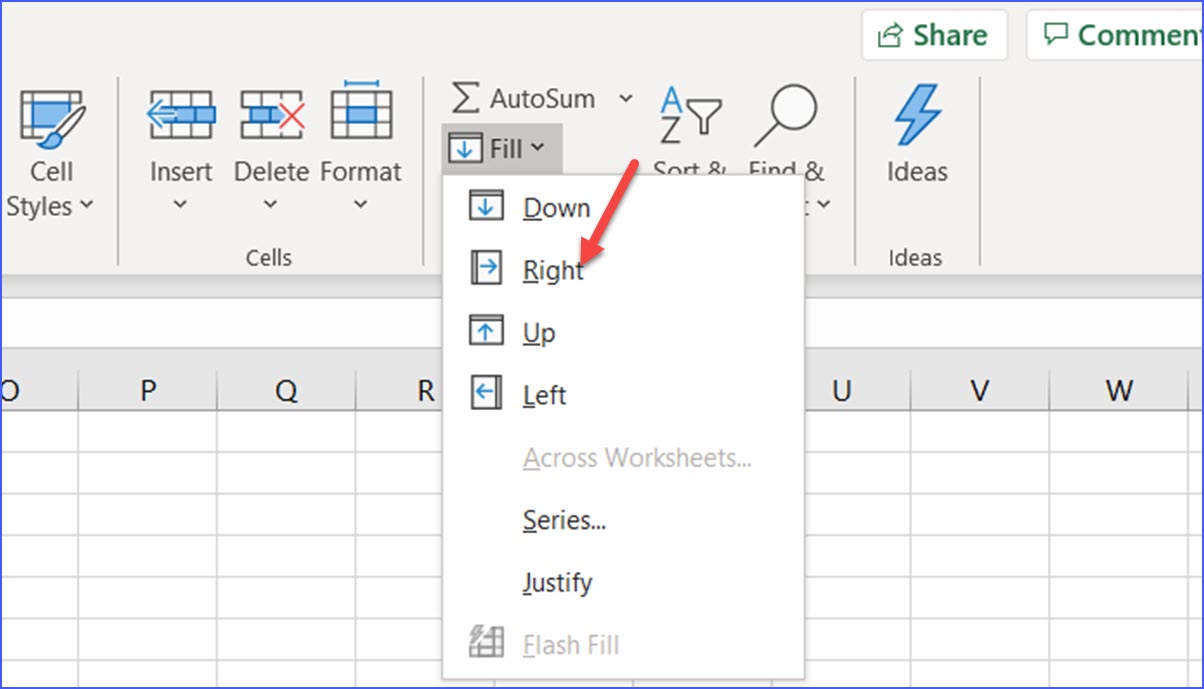Open the AutoSum dropdown arrow
This screenshot has height=689, width=1204.
[627, 98]
